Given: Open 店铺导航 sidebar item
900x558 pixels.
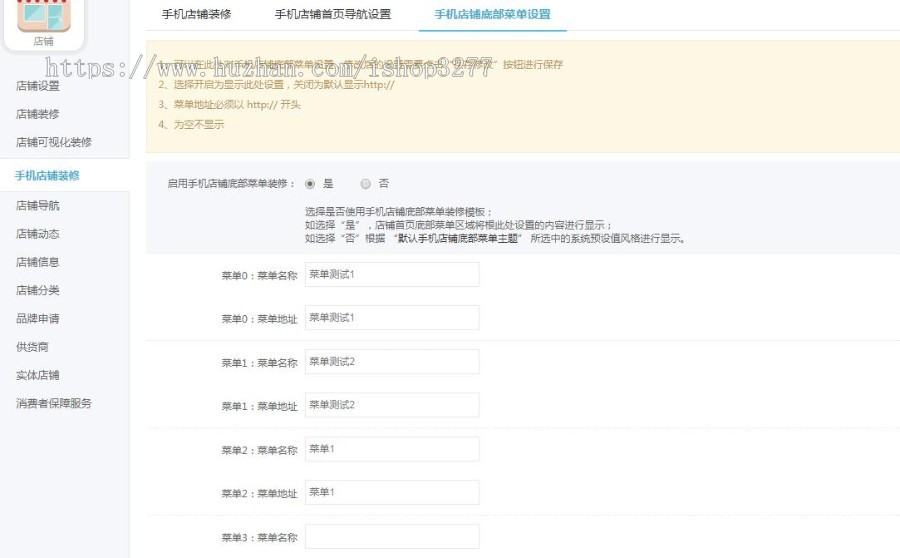Looking at the screenshot, I should (x=38, y=206).
